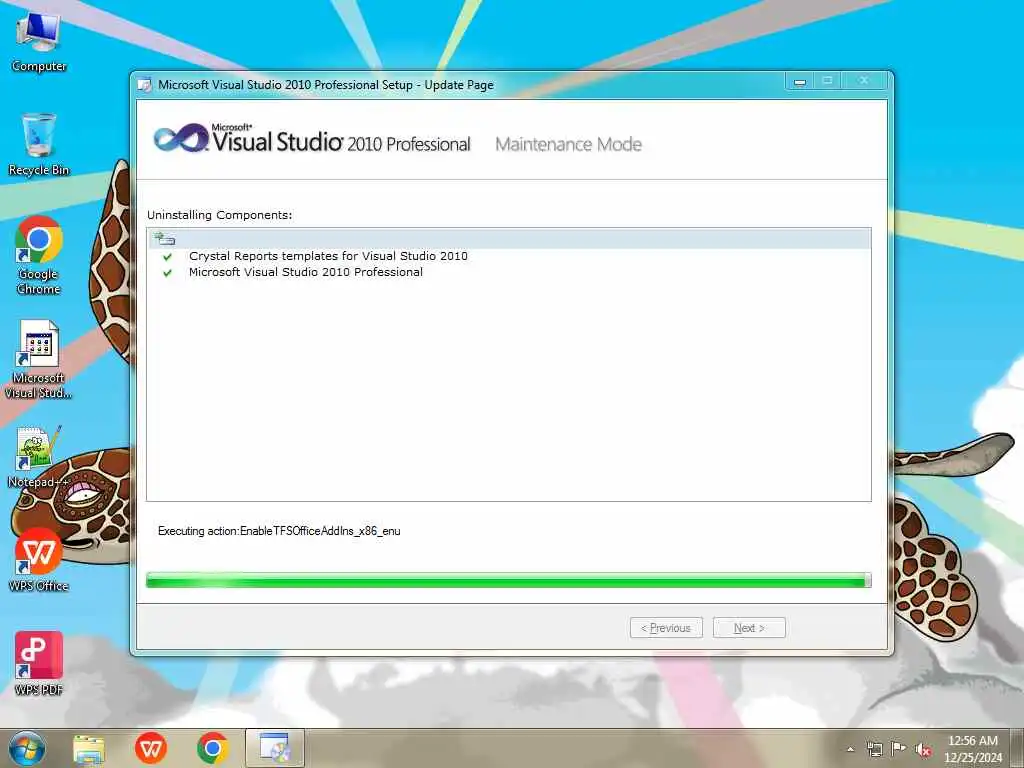The width and height of the screenshot is (1024, 768).
Task: Select the Visual Studio Setup taskbar item
Action: (x=275, y=748)
